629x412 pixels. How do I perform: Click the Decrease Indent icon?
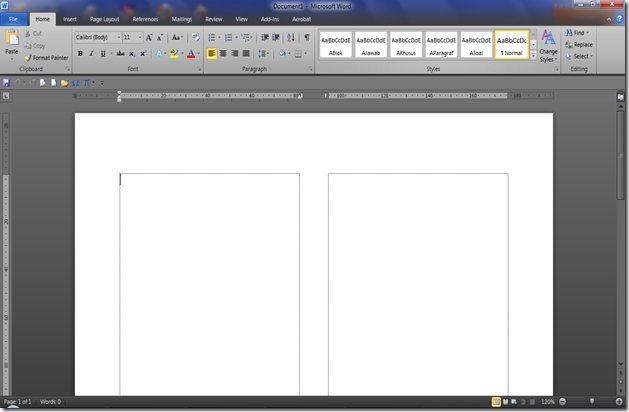pos(265,37)
